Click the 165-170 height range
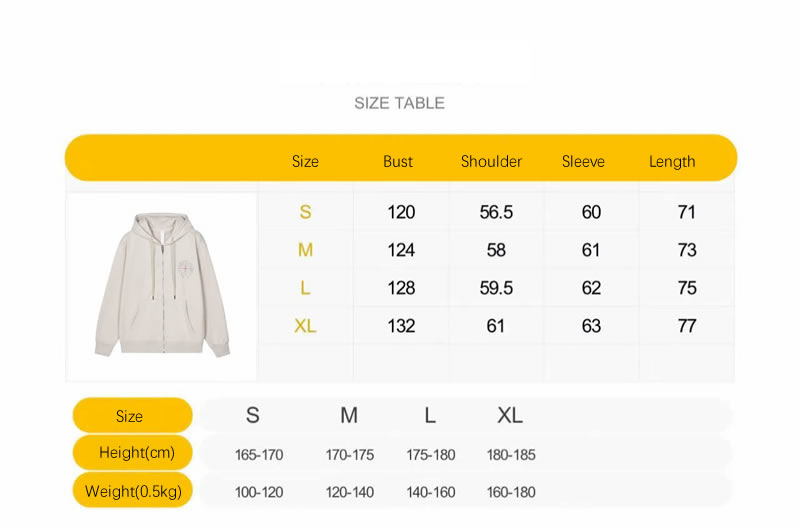Viewport: 800px width, 527px height. 259,455
